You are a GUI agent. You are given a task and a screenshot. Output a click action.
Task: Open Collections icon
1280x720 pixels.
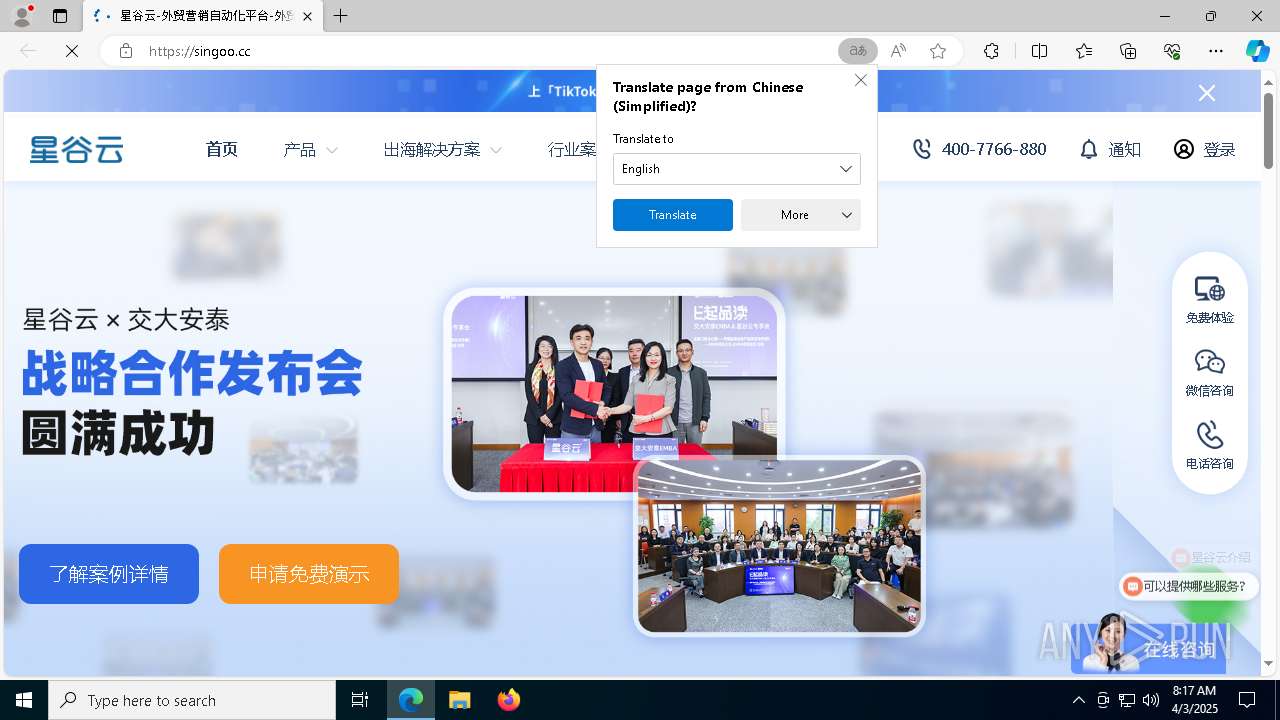[x=1128, y=51]
